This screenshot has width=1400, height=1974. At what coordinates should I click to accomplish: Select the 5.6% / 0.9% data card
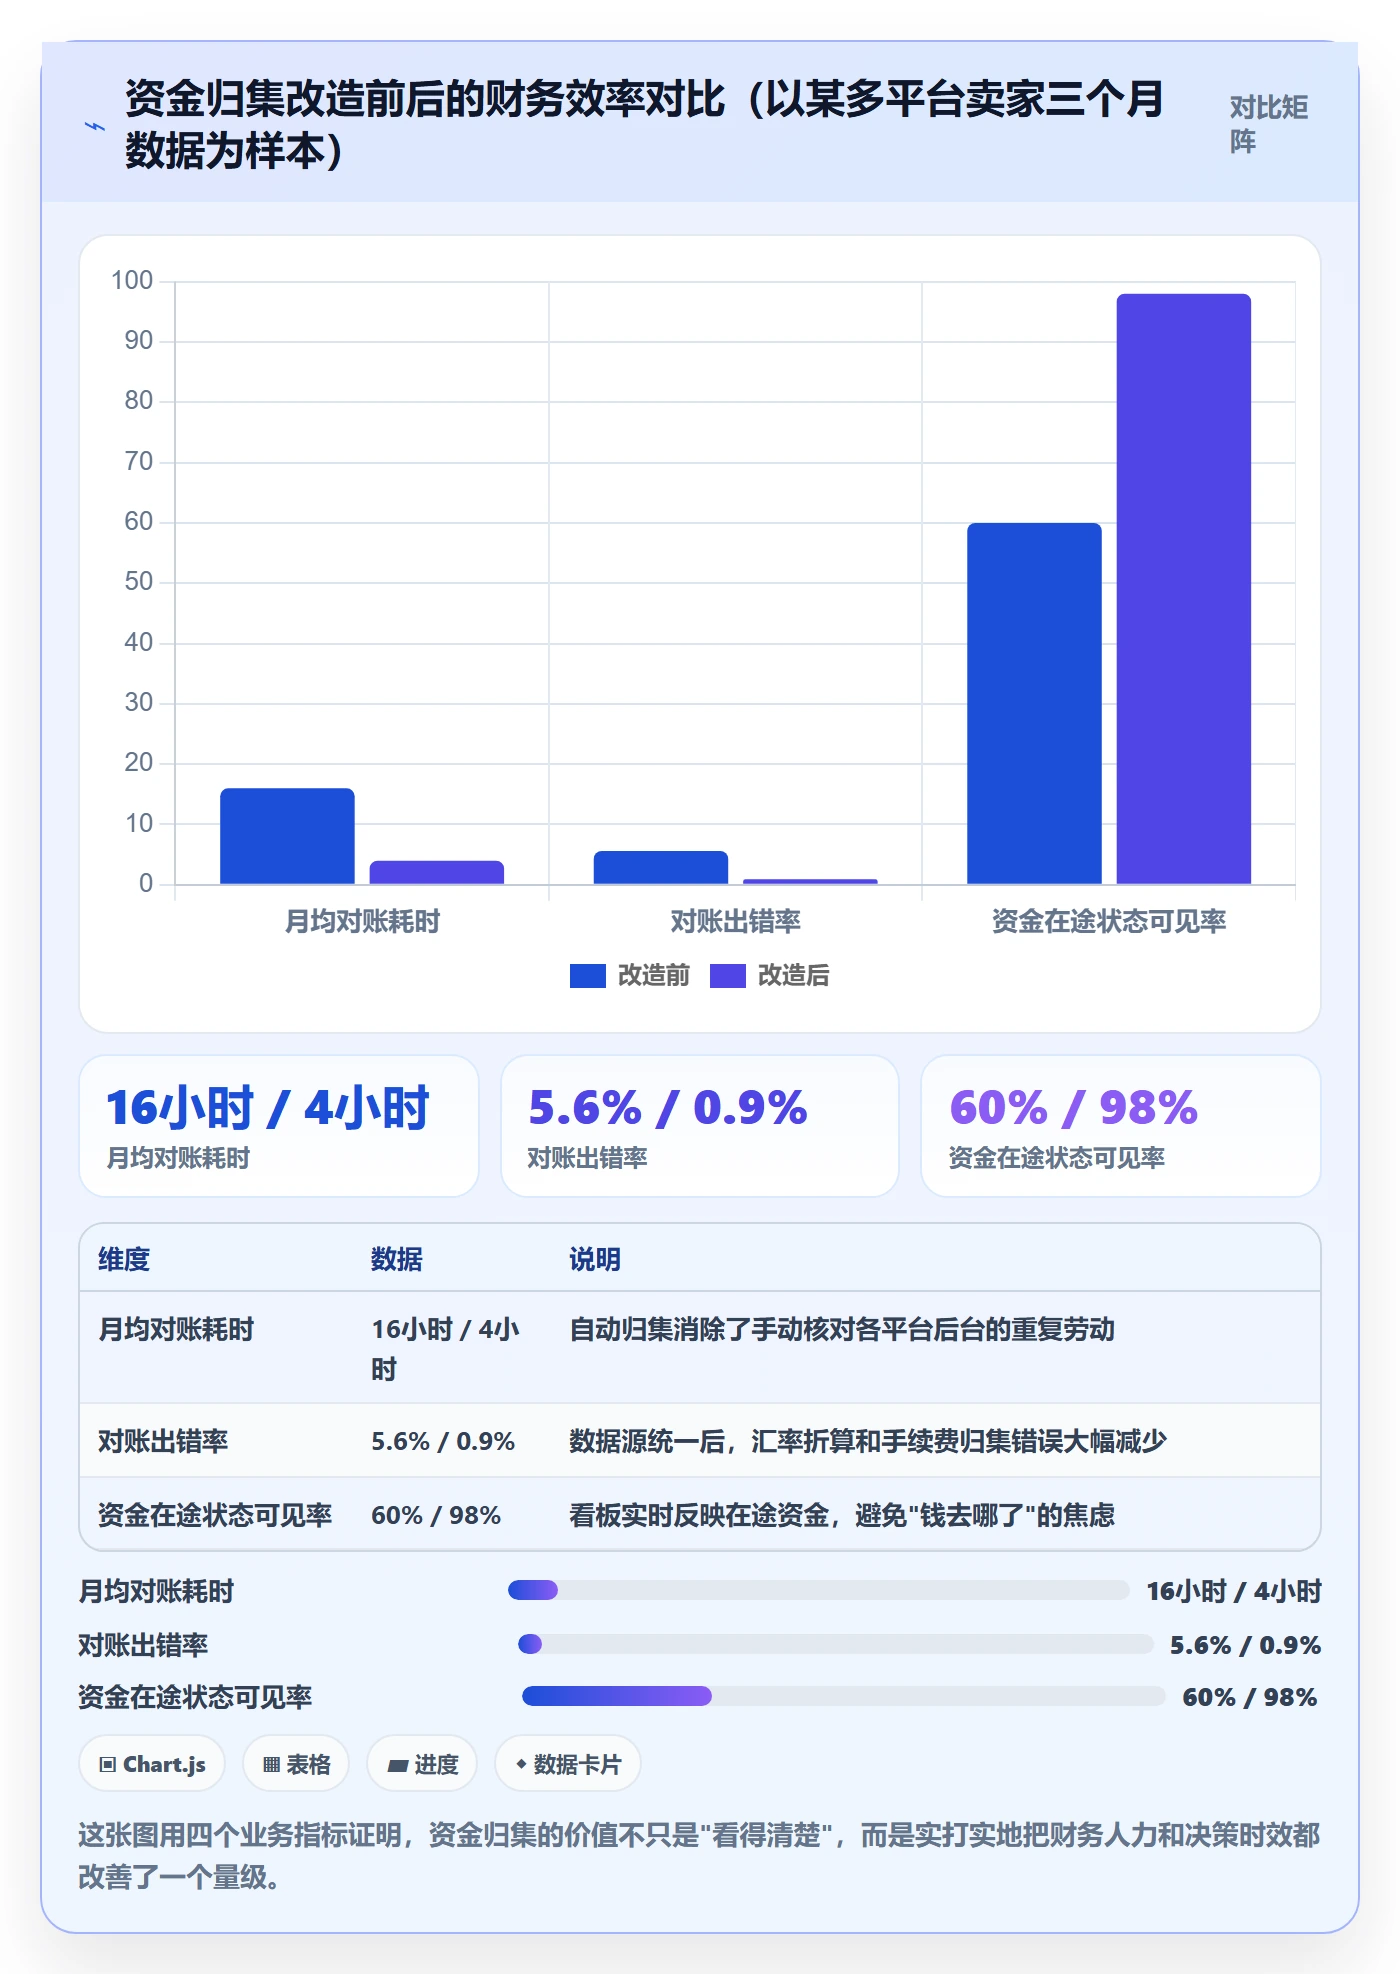(700, 1126)
